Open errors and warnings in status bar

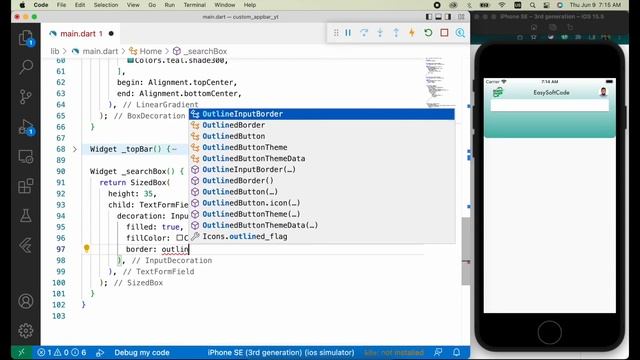coord(62,352)
